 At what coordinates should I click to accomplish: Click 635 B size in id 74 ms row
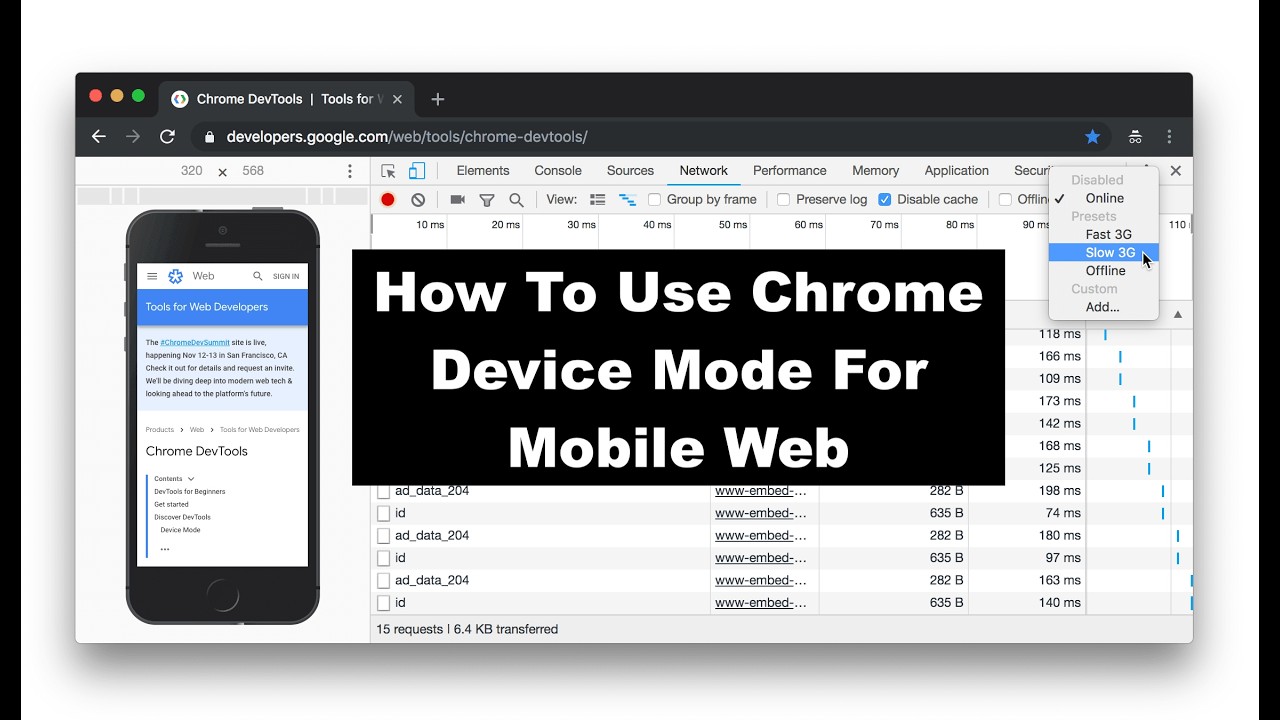947,513
